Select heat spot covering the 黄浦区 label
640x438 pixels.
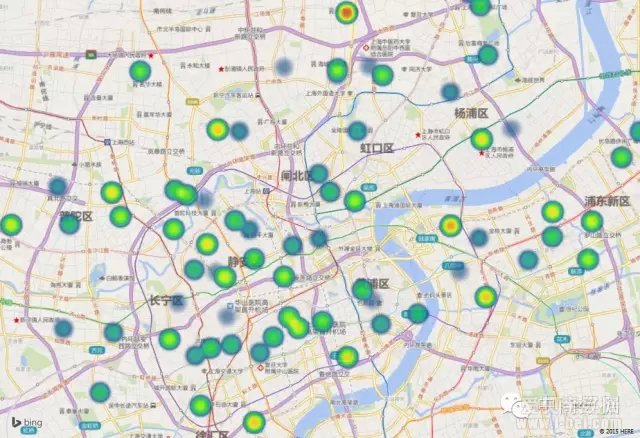coord(362,289)
